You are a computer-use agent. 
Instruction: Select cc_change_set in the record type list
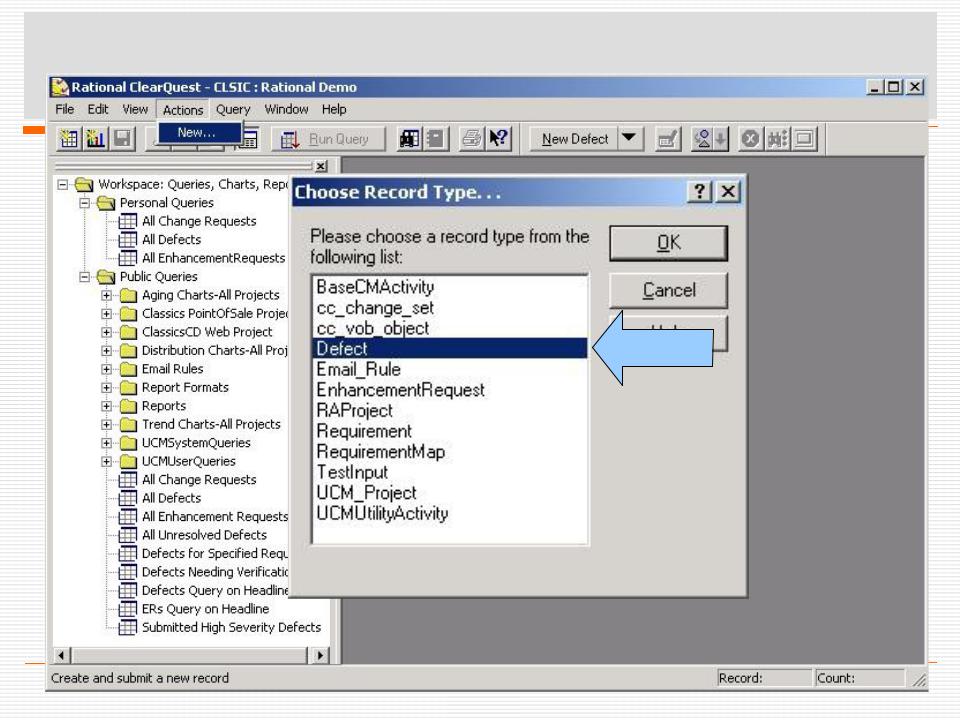450,308
